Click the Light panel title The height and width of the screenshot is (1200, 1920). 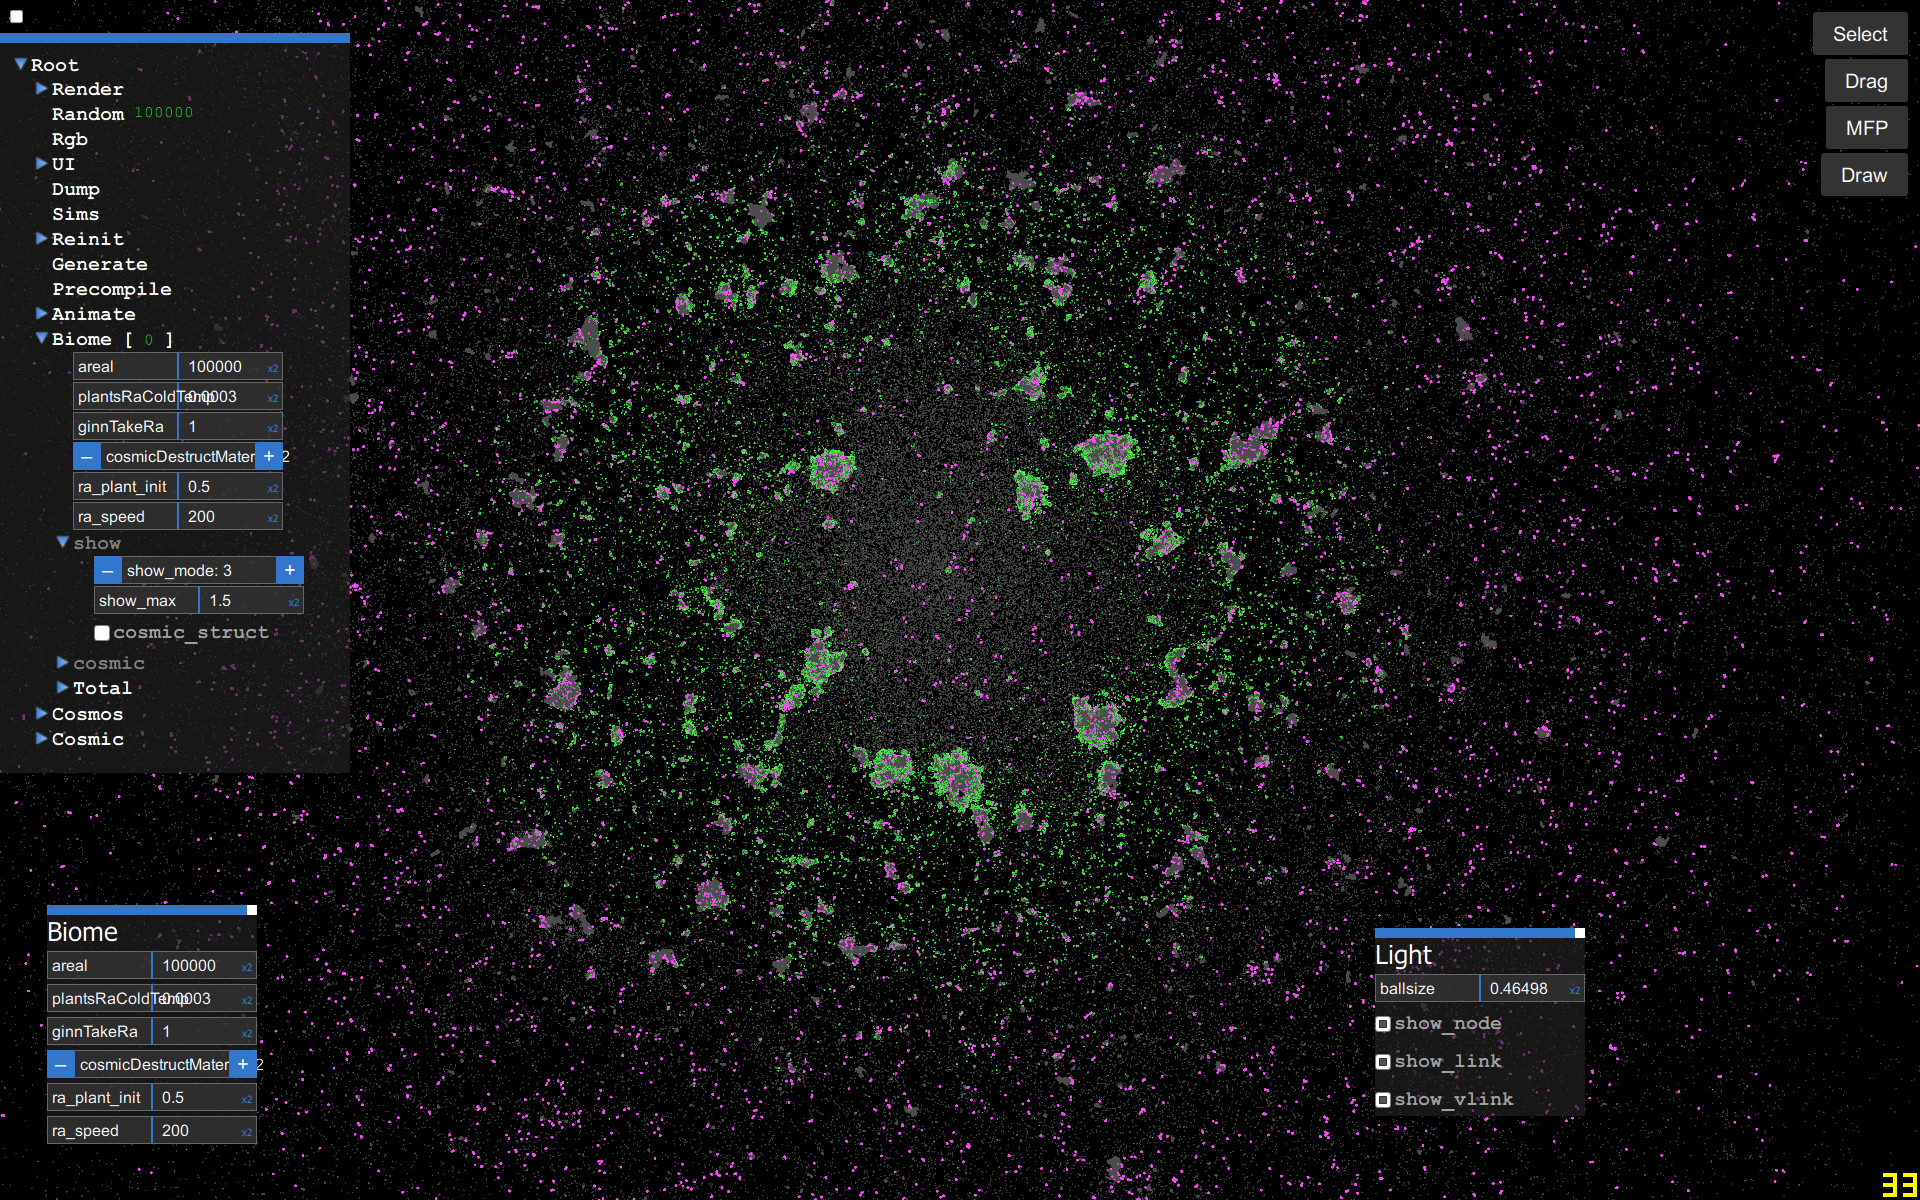pos(1403,955)
